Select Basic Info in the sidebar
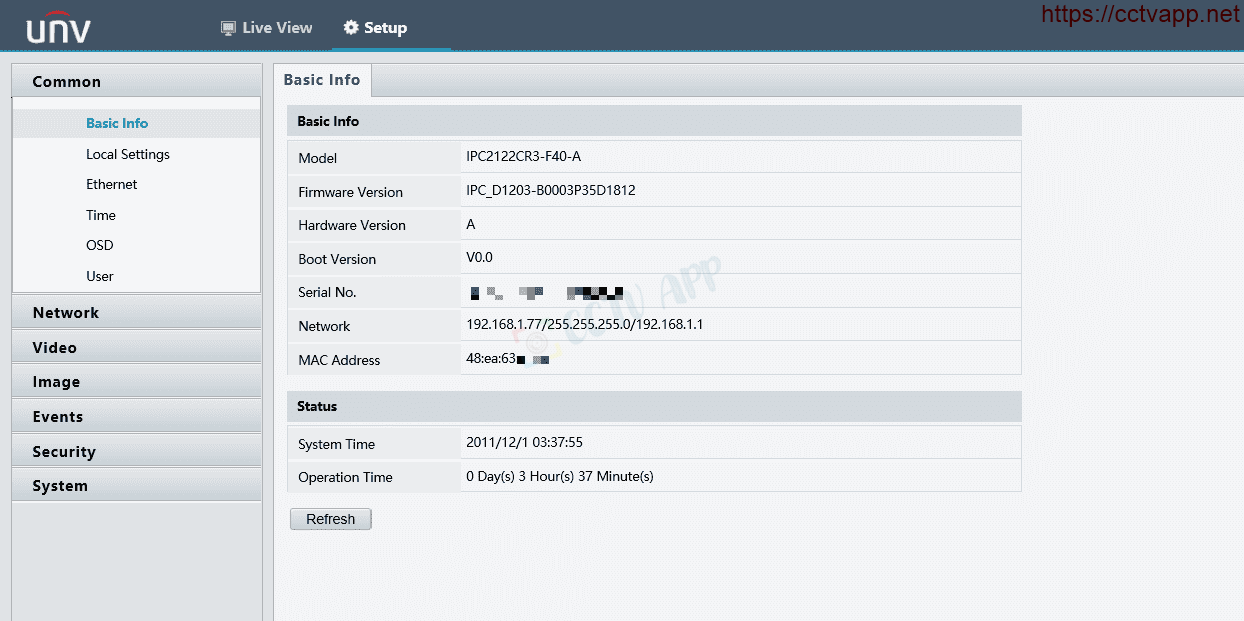This screenshot has width=1244, height=621. click(117, 123)
